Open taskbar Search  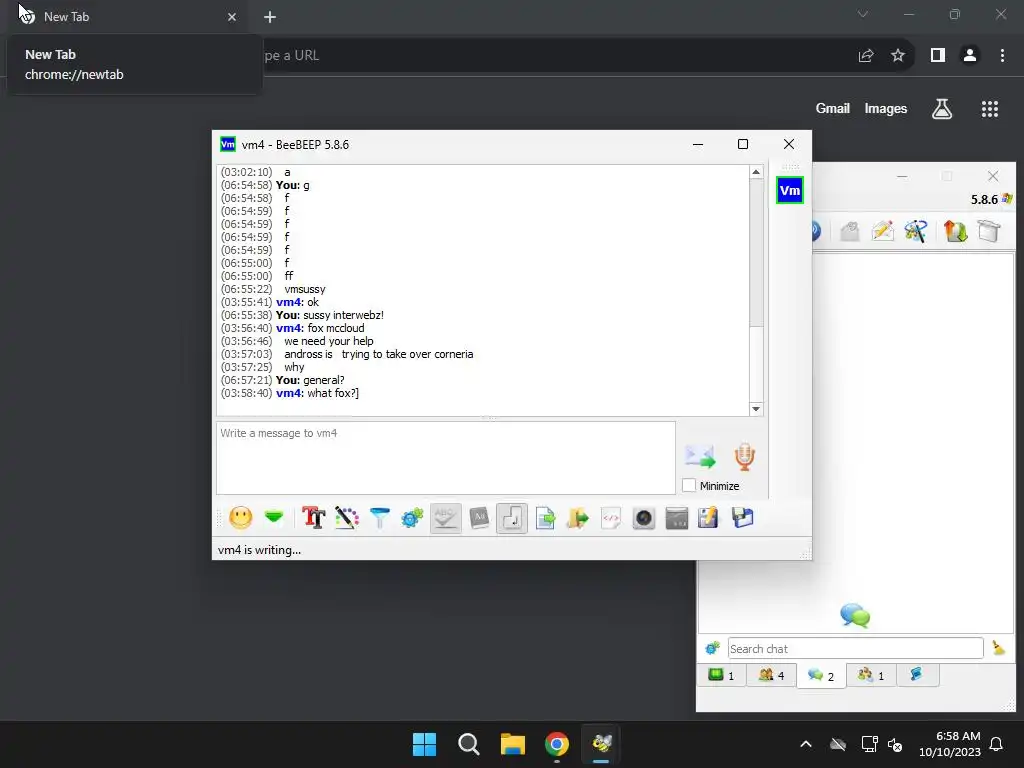468,744
